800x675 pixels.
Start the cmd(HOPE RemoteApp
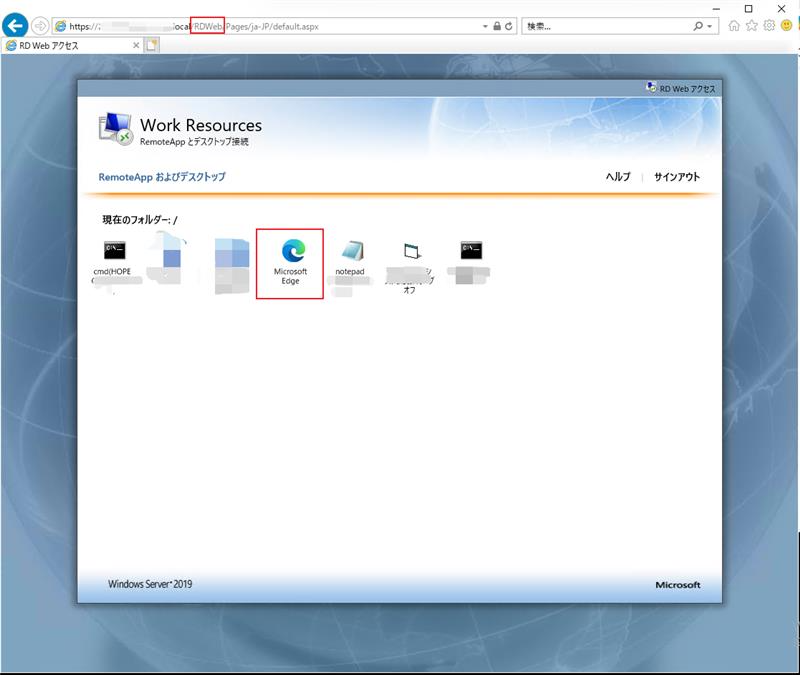coord(114,258)
